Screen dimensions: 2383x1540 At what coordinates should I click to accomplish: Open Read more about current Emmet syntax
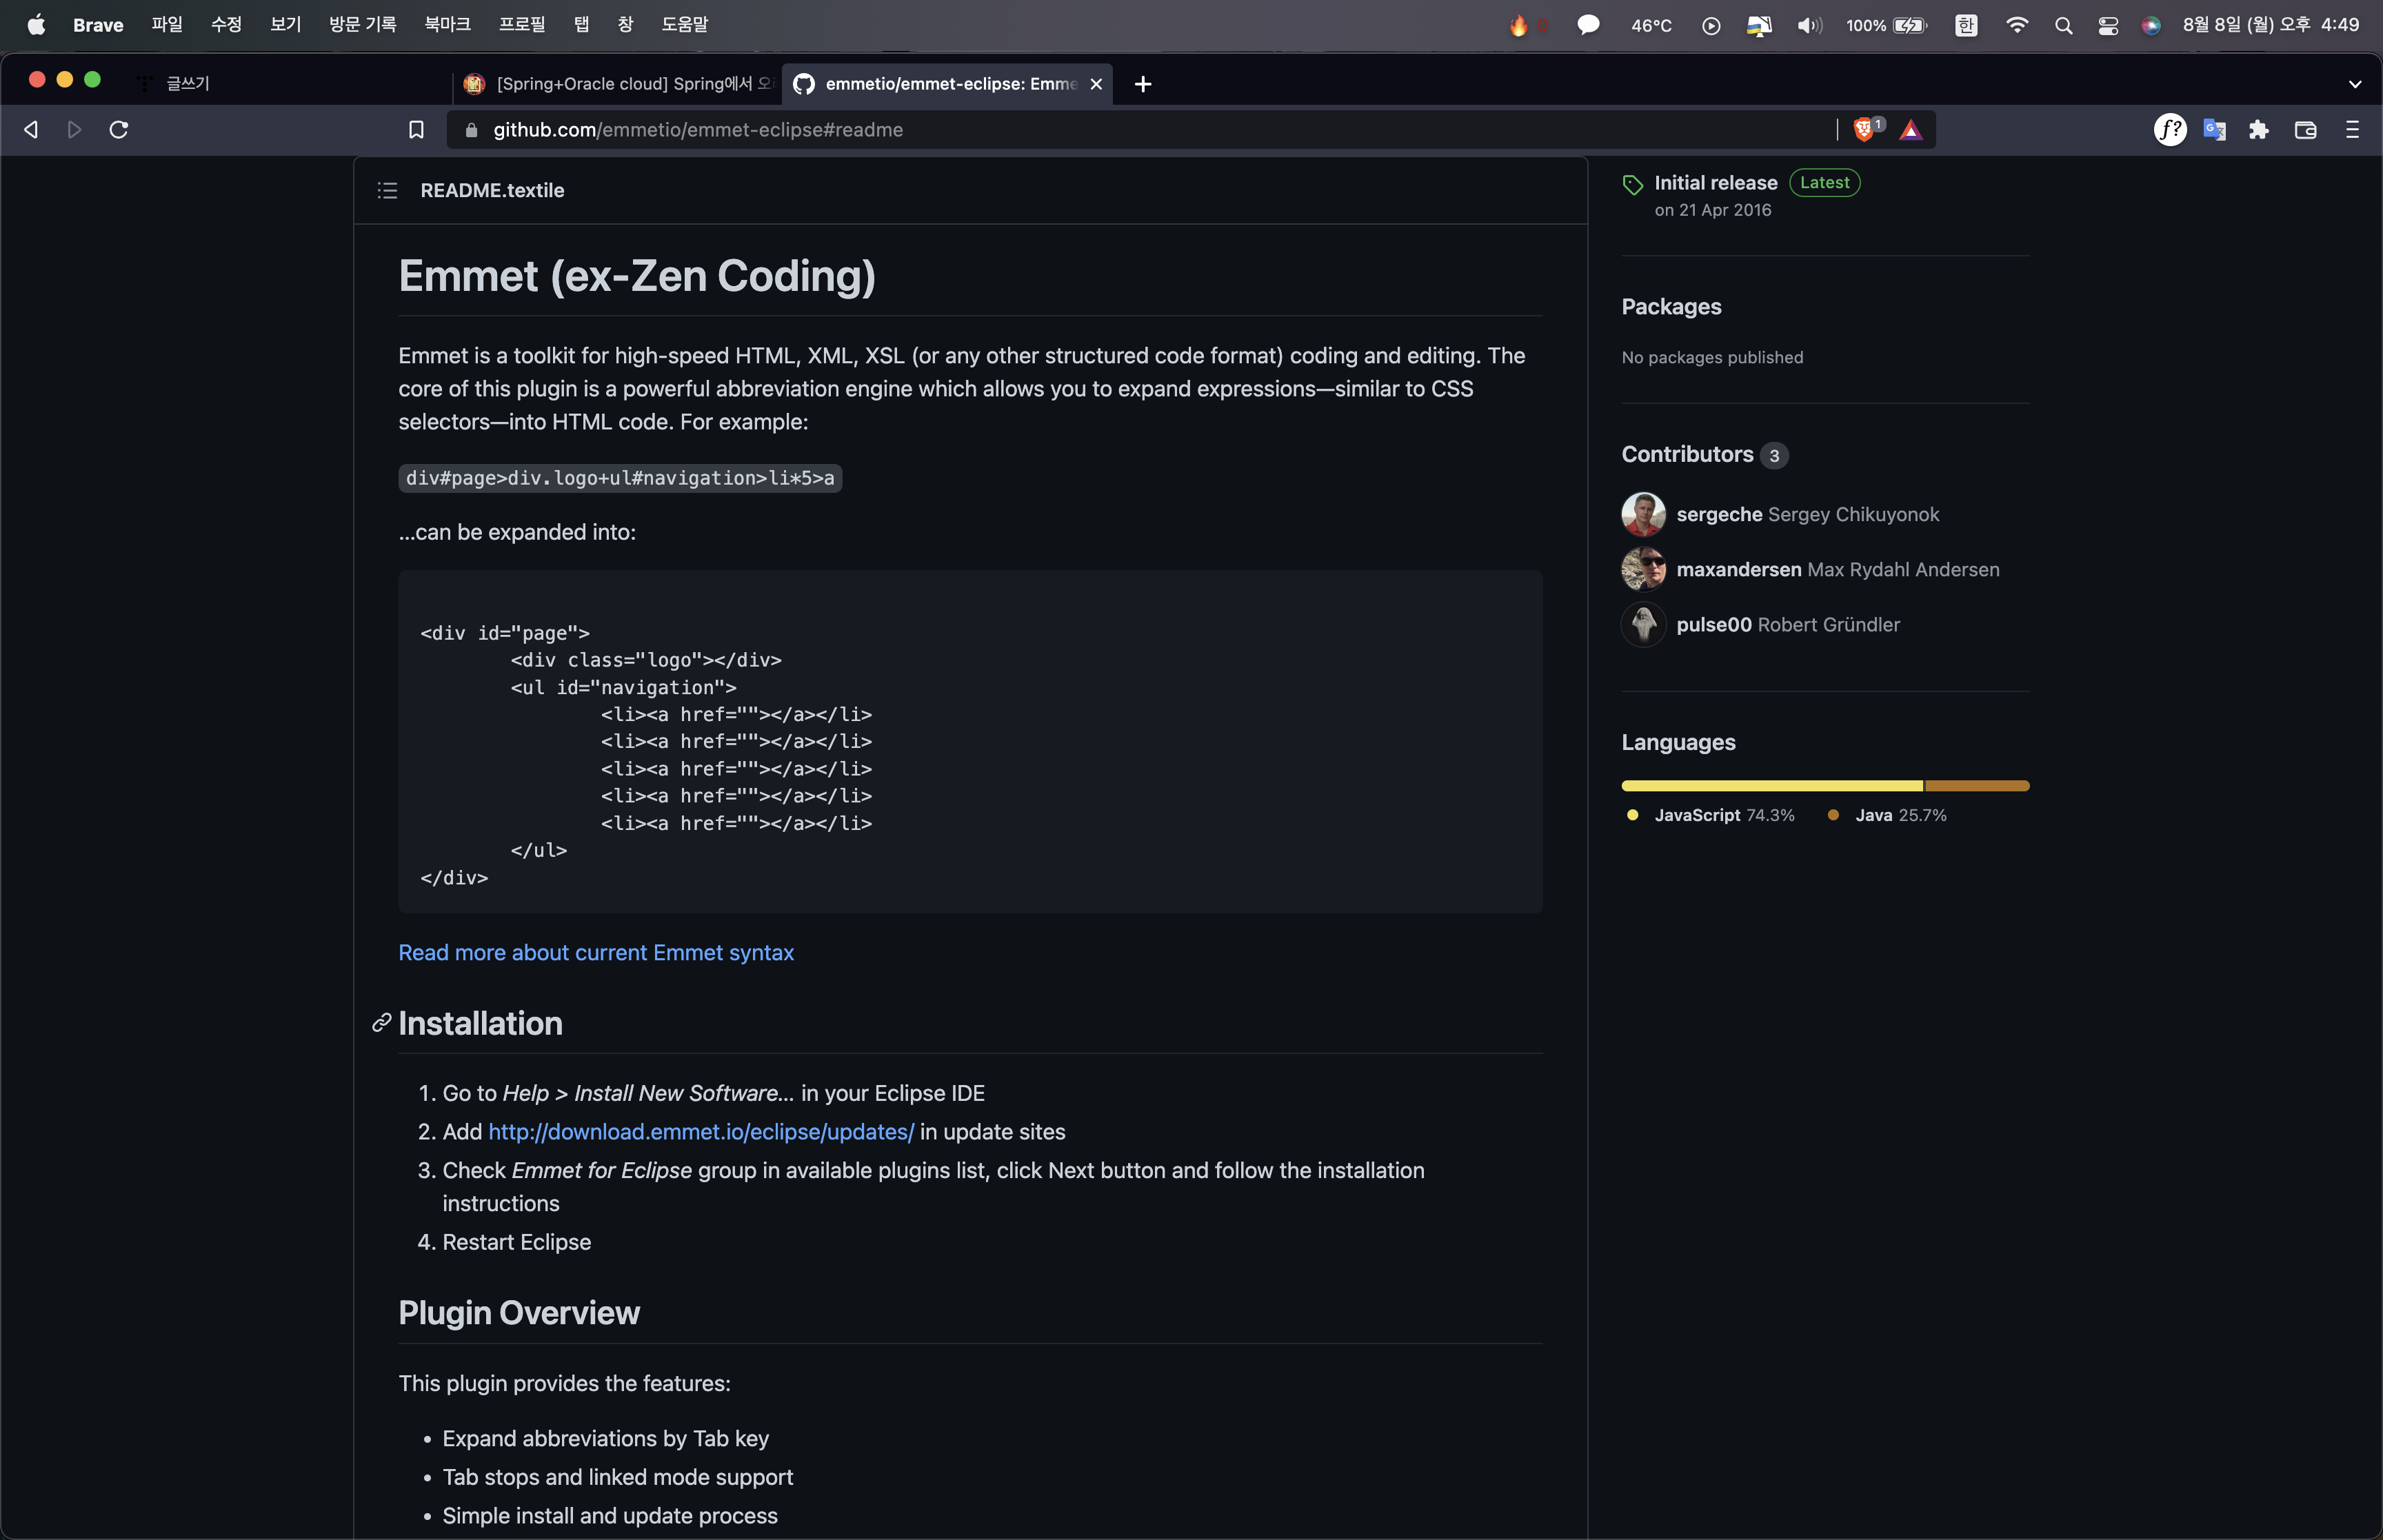point(596,953)
